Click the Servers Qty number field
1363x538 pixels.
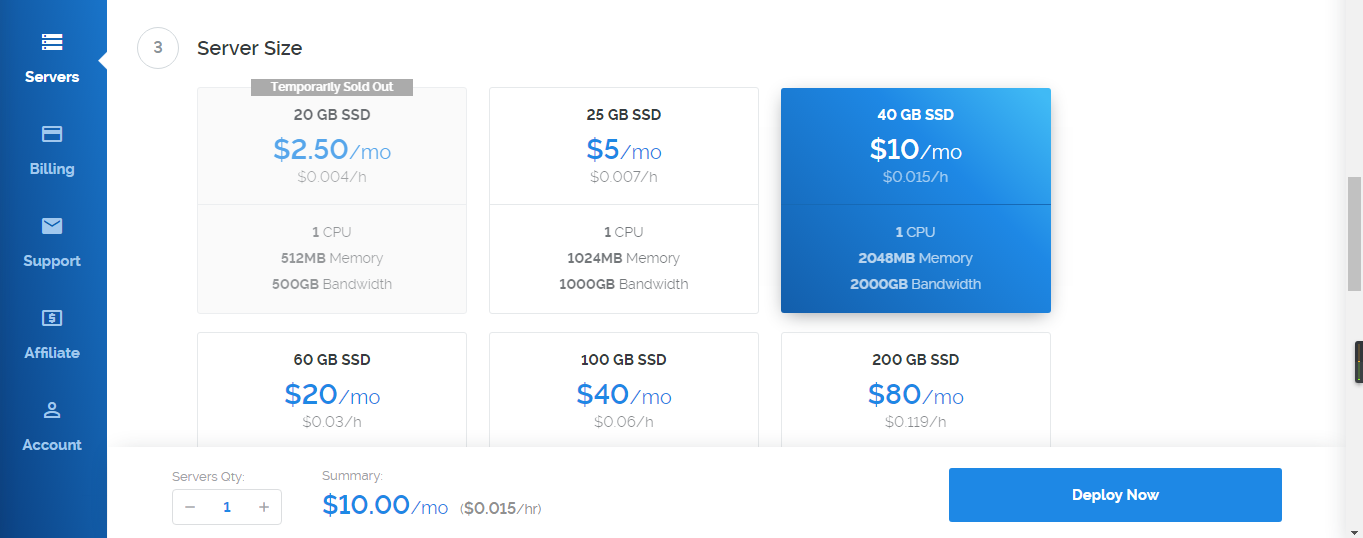tap(227, 507)
